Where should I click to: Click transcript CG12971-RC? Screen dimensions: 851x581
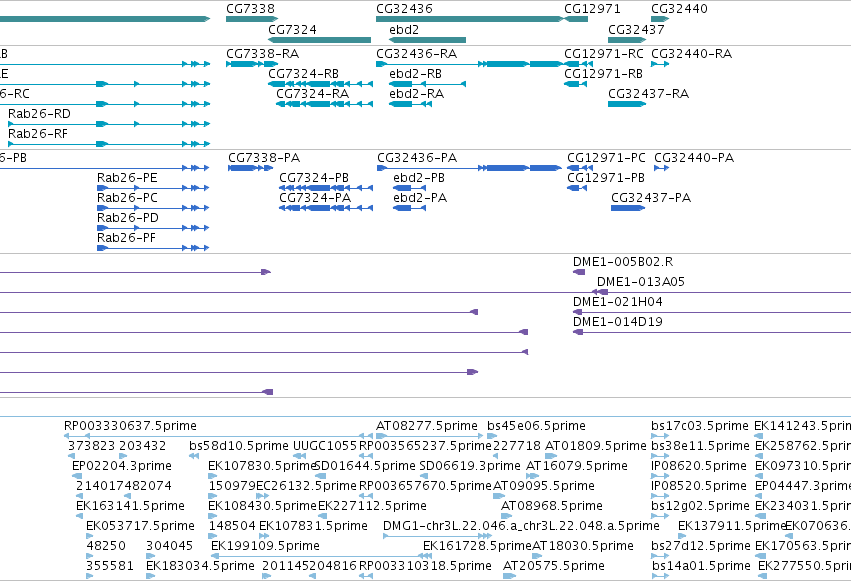click(x=604, y=54)
